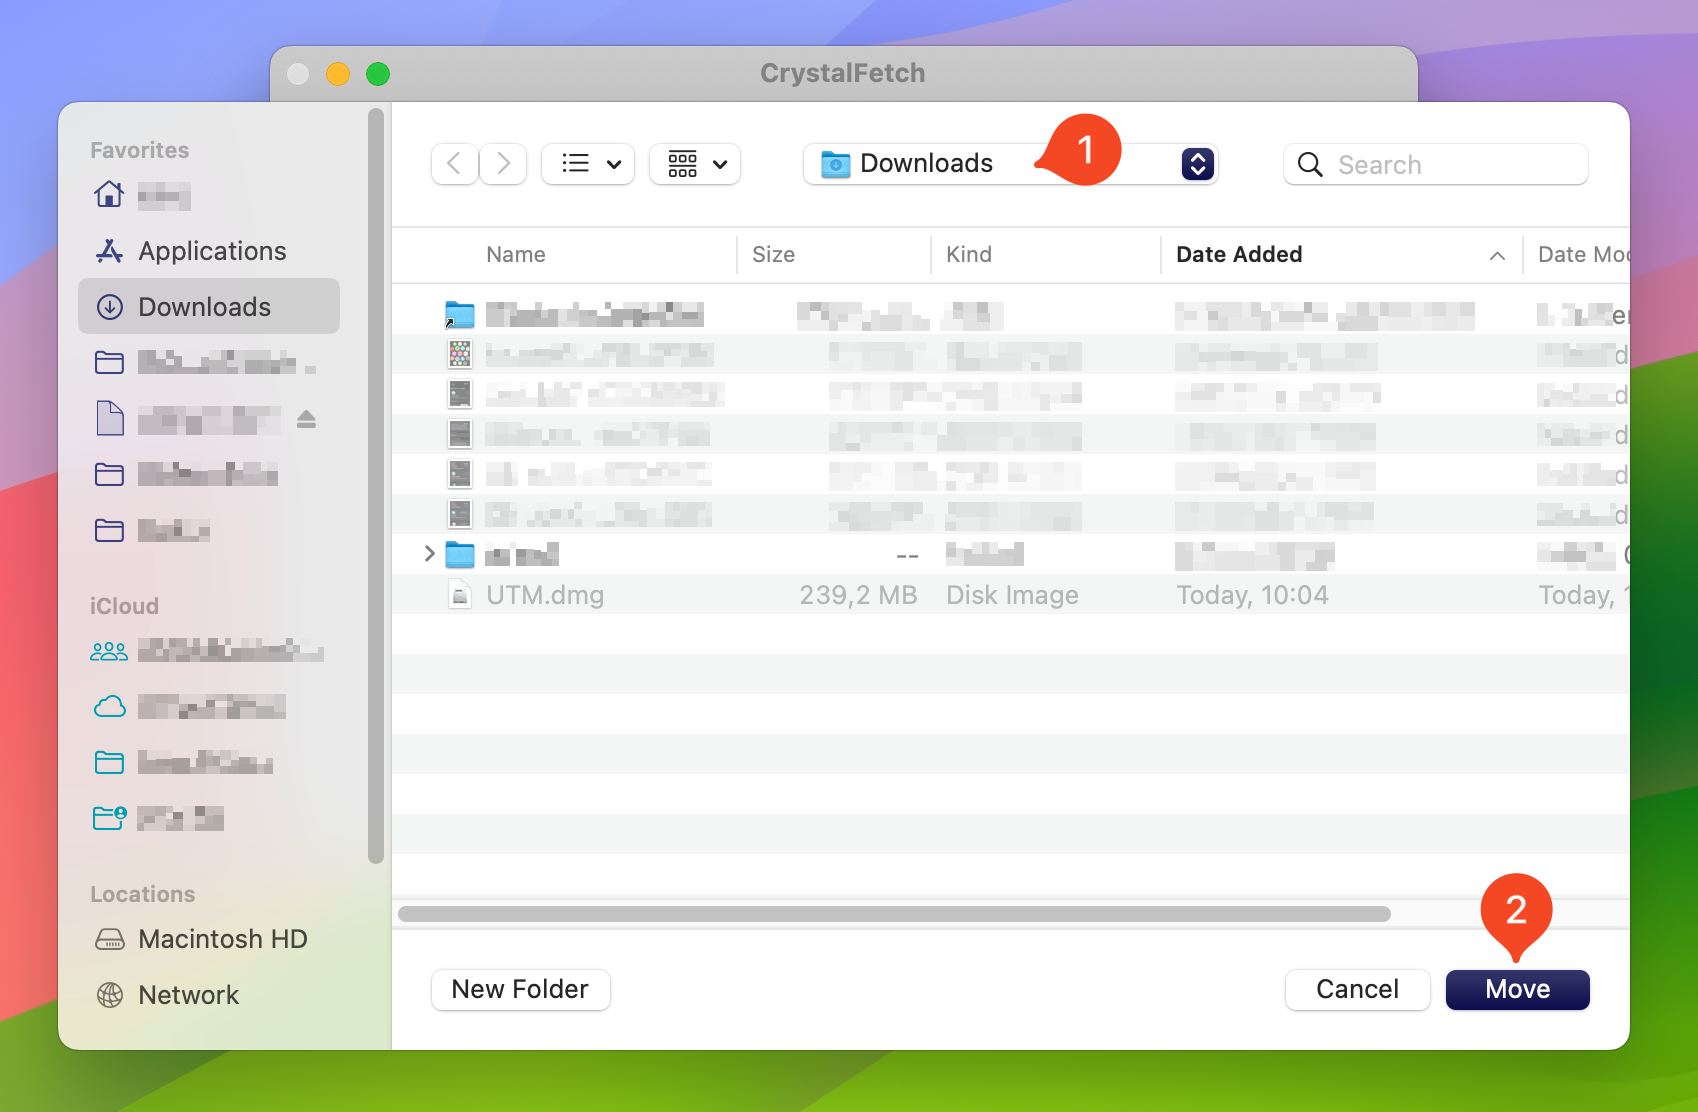Click the Today, 10:04 date cell
Screen dimensions: 1698x1112
point(1252,595)
